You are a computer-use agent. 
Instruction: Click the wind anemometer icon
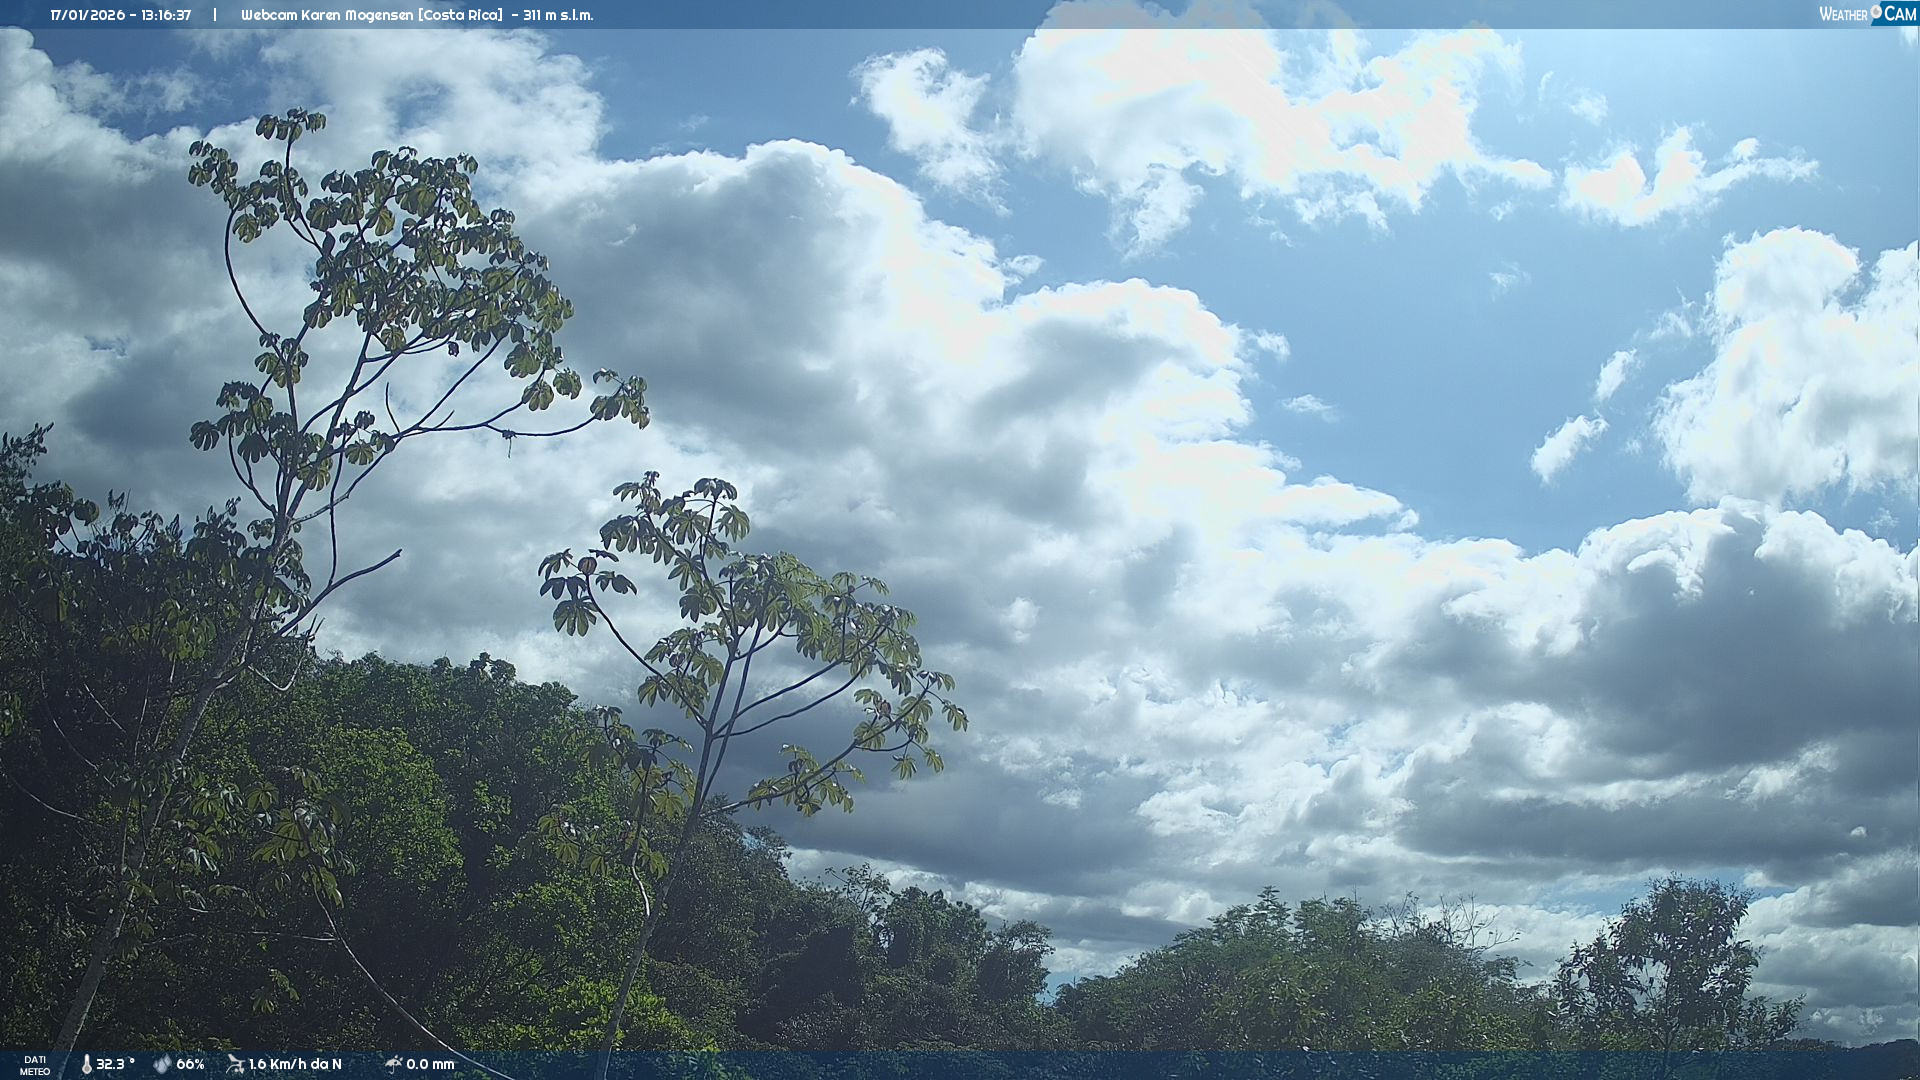tap(235, 1064)
